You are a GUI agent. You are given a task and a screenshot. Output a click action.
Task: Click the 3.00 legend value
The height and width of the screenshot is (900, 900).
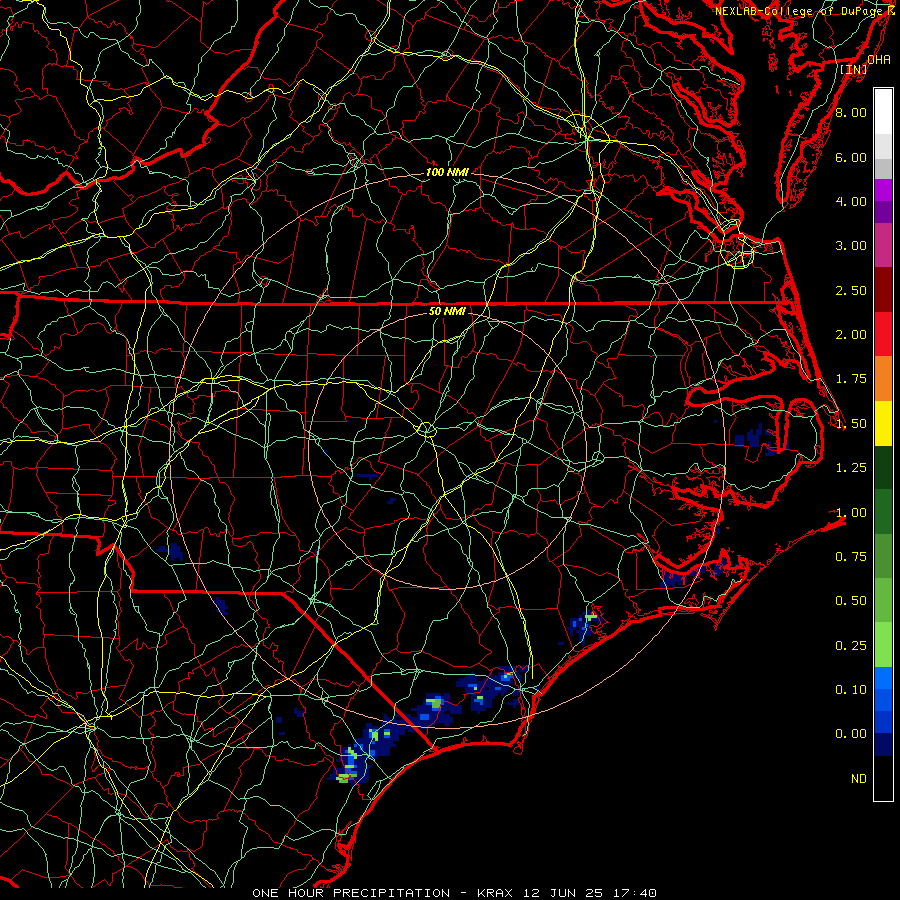coord(851,246)
